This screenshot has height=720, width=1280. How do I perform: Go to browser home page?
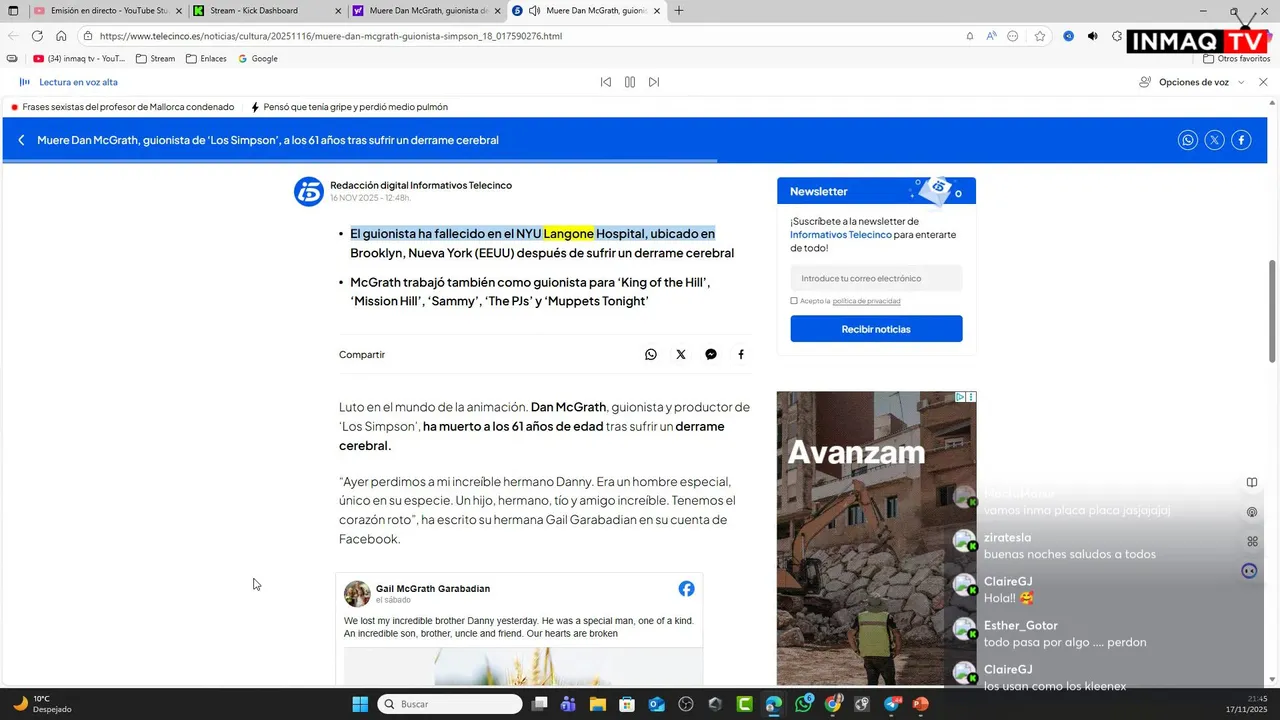61,36
